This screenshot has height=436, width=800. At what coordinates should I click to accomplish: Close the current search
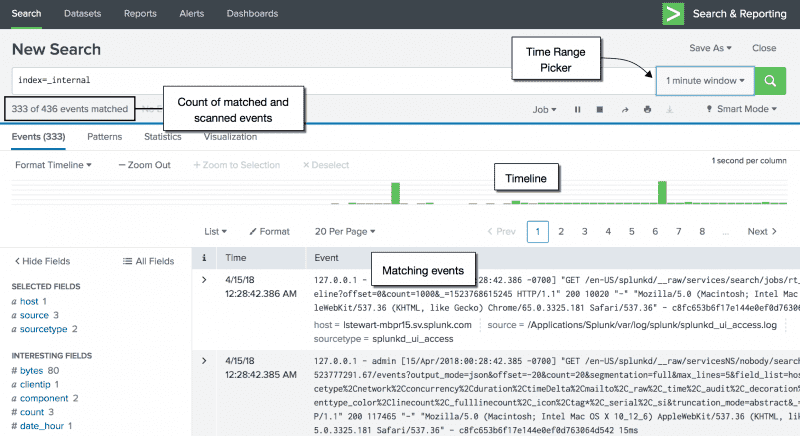point(764,48)
